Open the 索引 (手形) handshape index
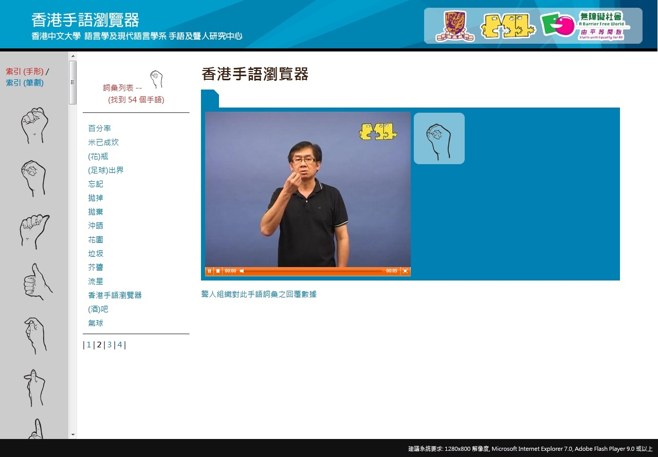This screenshot has width=658, height=457. (x=25, y=72)
